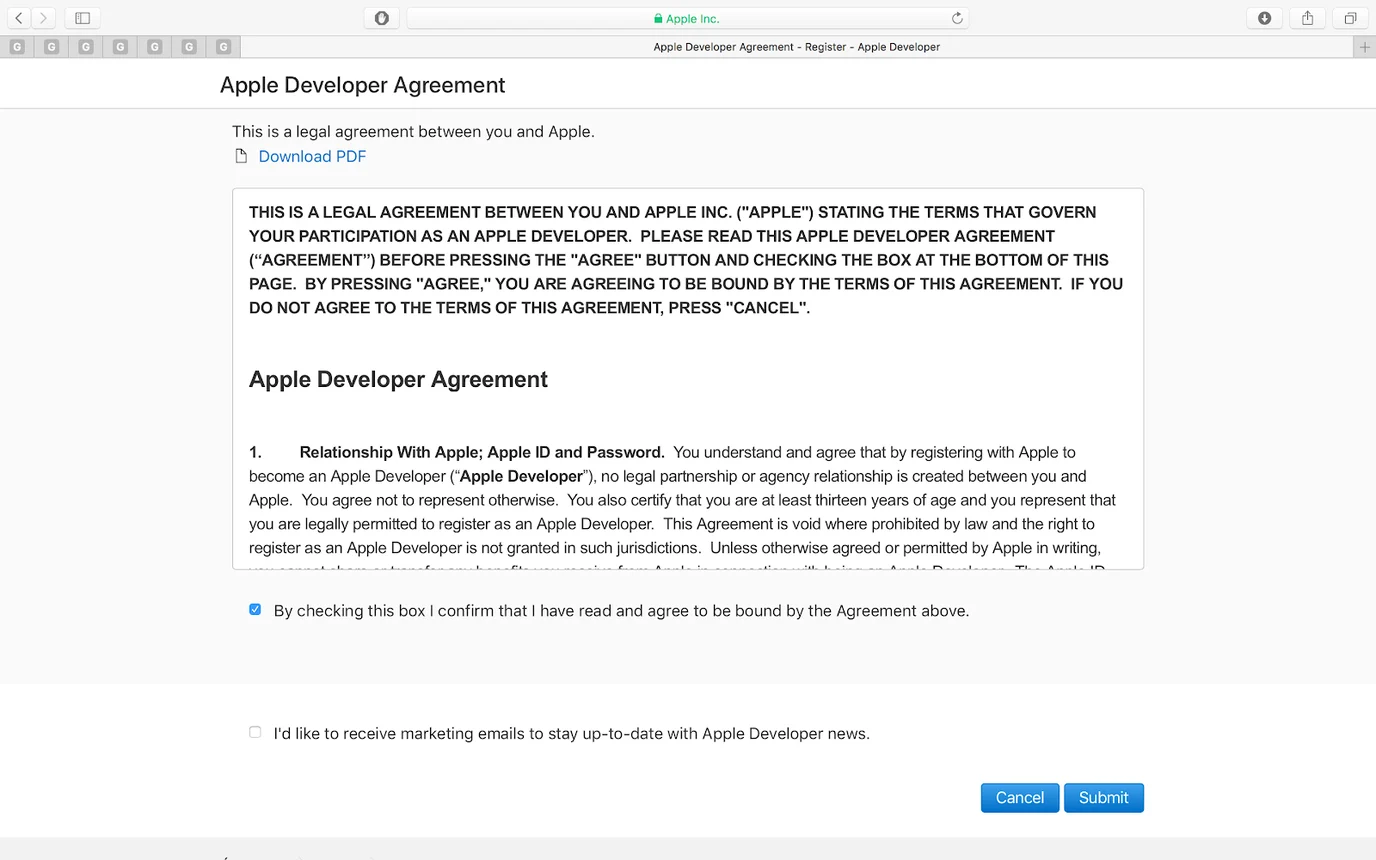
Task: Open a new tab with the plus button
Action: 1364,46
